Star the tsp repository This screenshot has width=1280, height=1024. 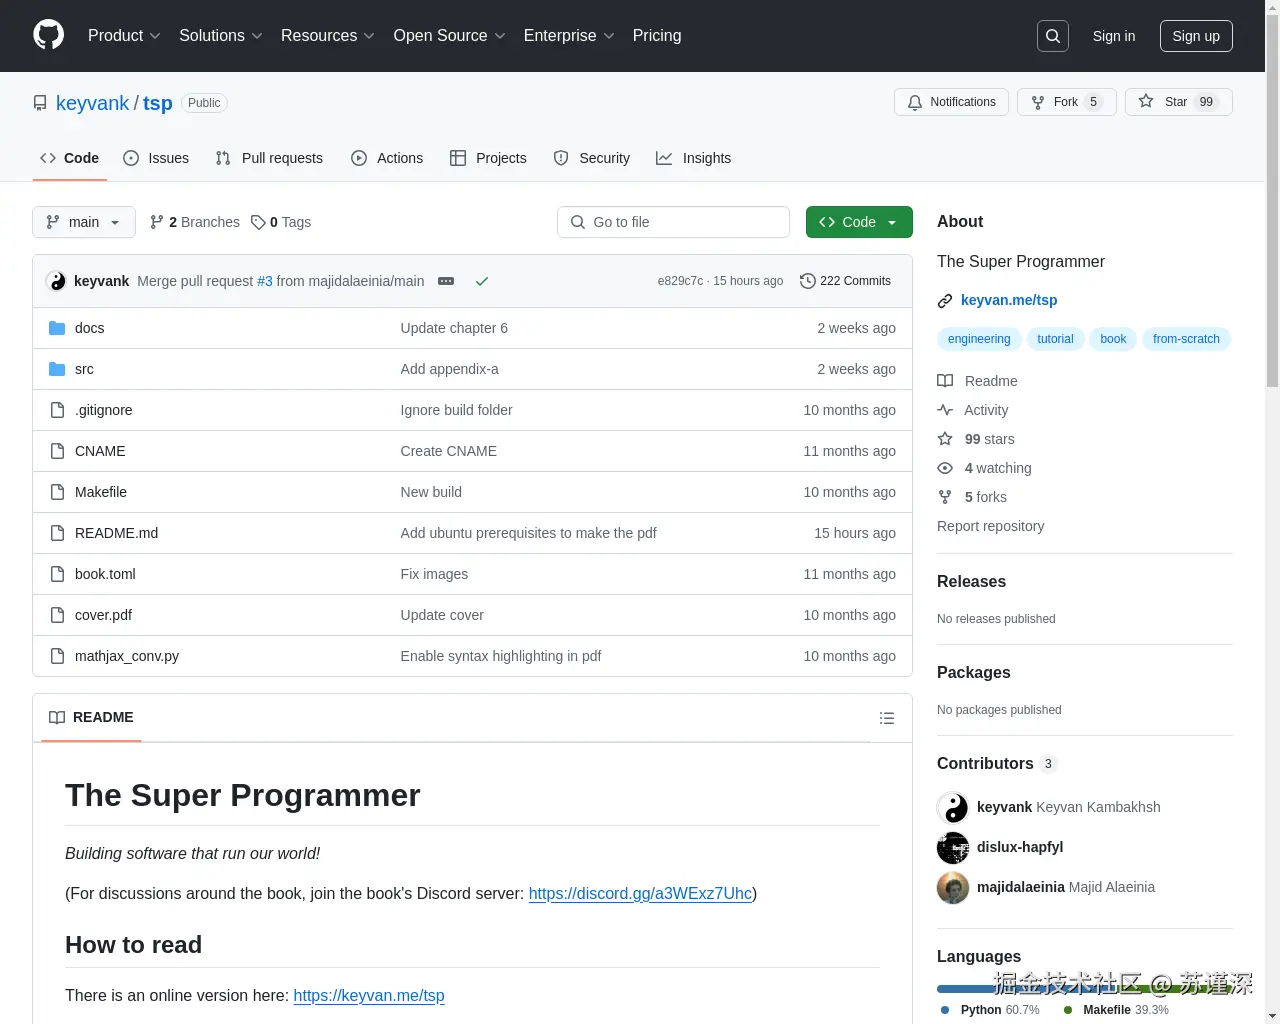1178,102
